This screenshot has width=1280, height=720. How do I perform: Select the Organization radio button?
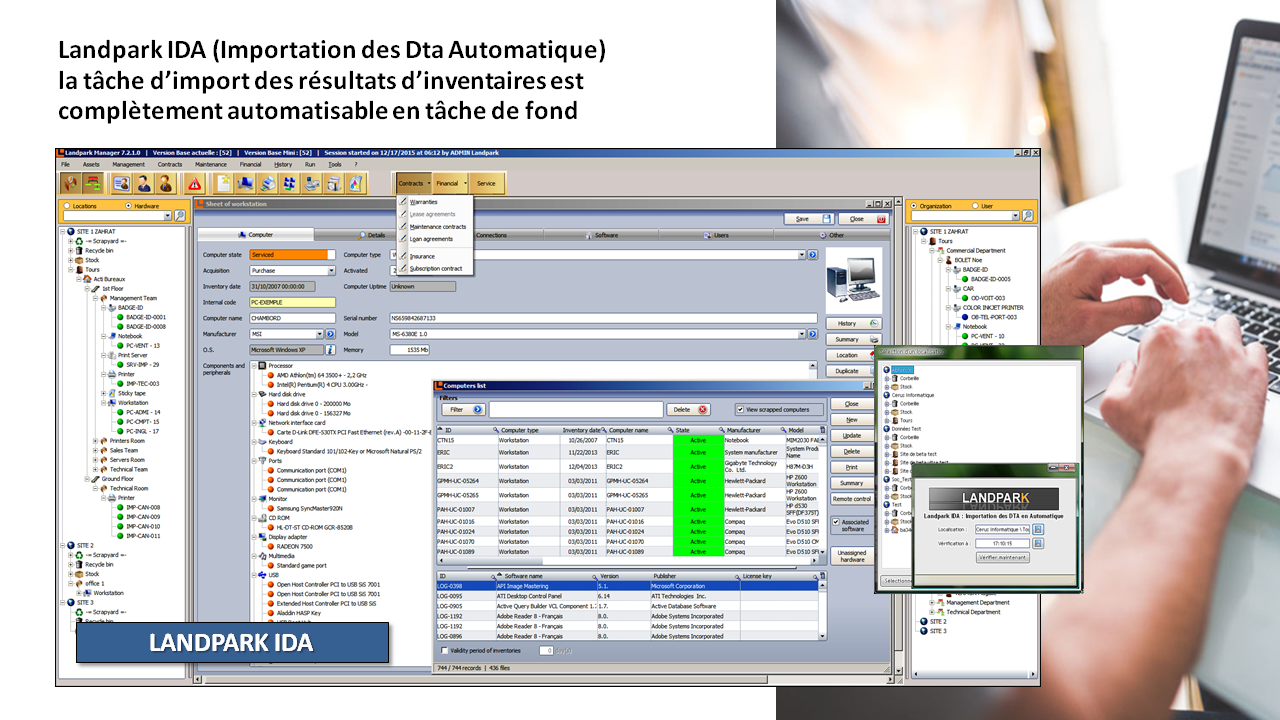915,206
